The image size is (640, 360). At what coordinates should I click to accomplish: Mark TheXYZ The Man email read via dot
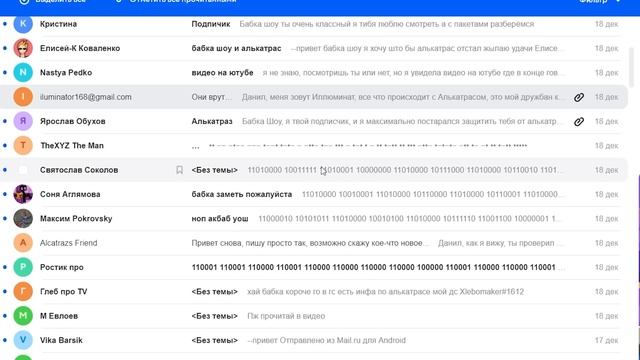pos(5,145)
